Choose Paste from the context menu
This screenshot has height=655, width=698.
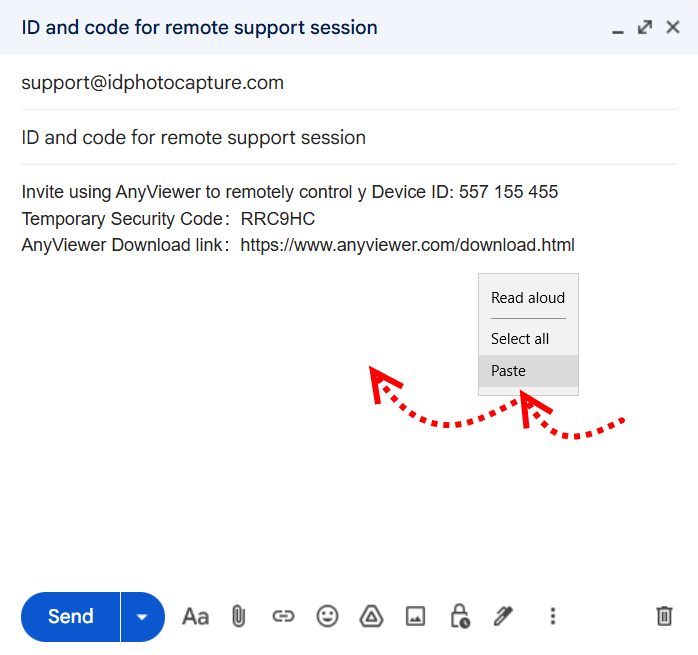tap(509, 371)
